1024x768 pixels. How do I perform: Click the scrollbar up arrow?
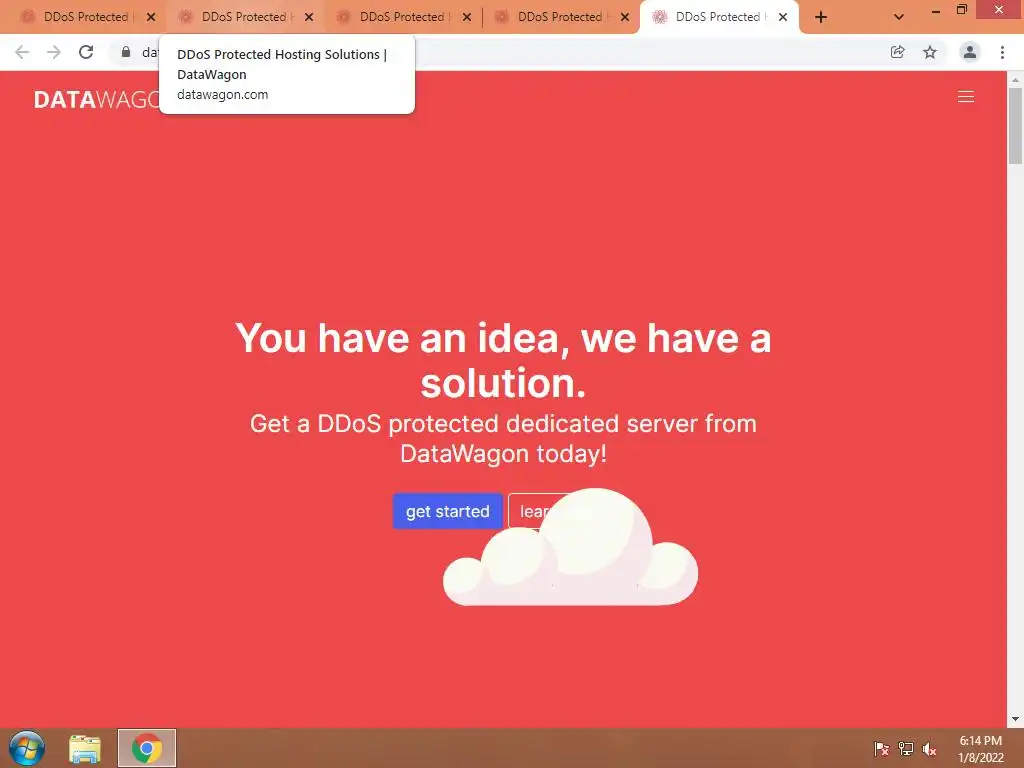tap(1015, 79)
